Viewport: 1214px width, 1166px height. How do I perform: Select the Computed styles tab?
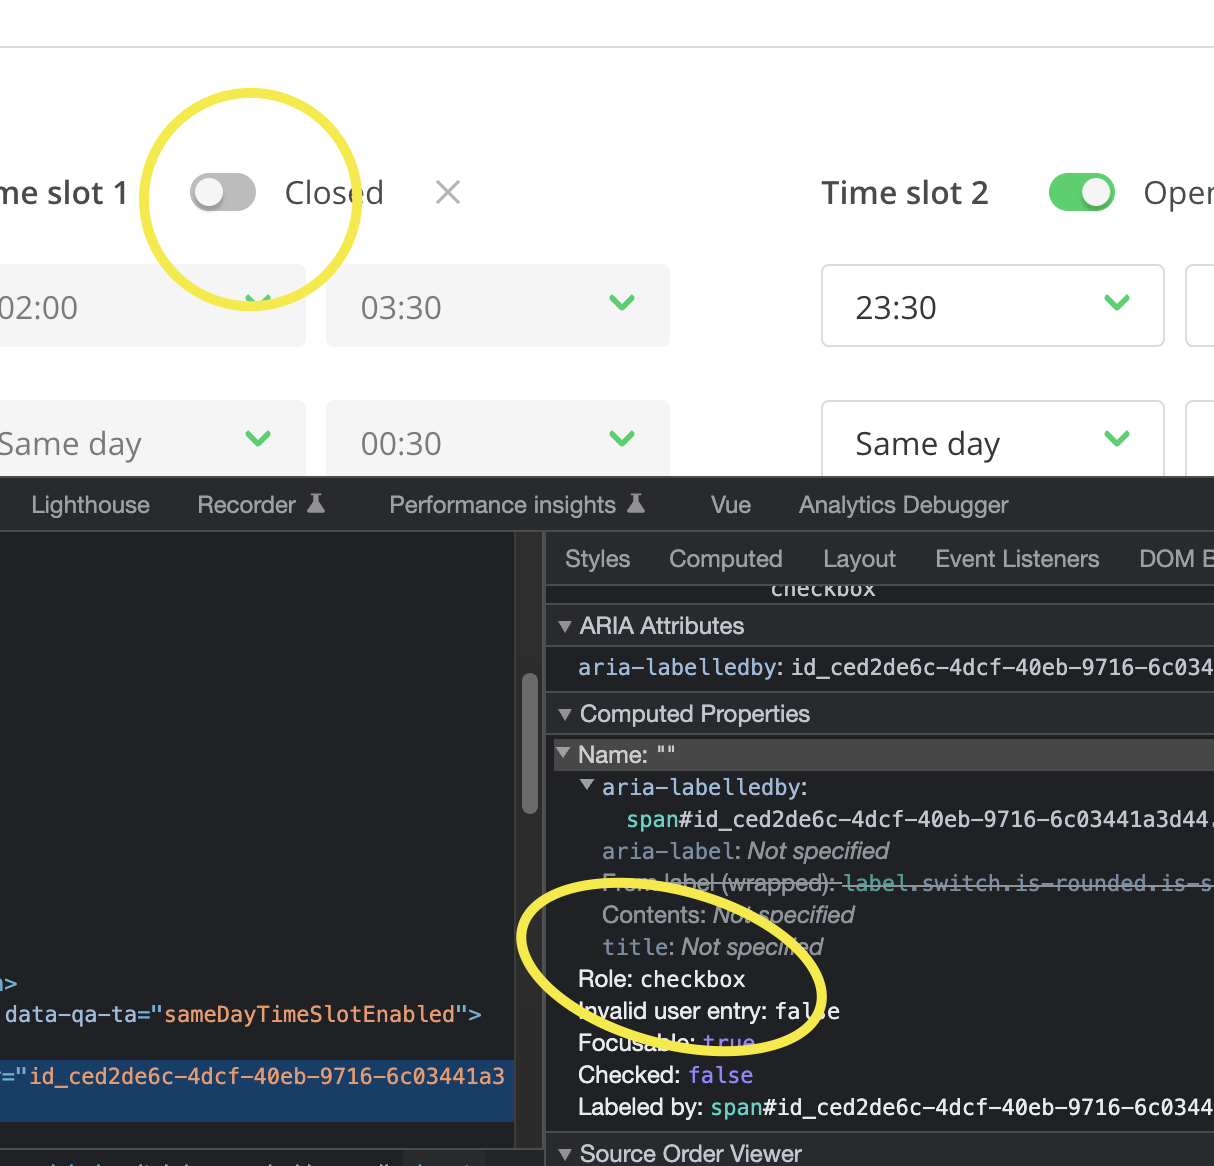tap(725, 558)
